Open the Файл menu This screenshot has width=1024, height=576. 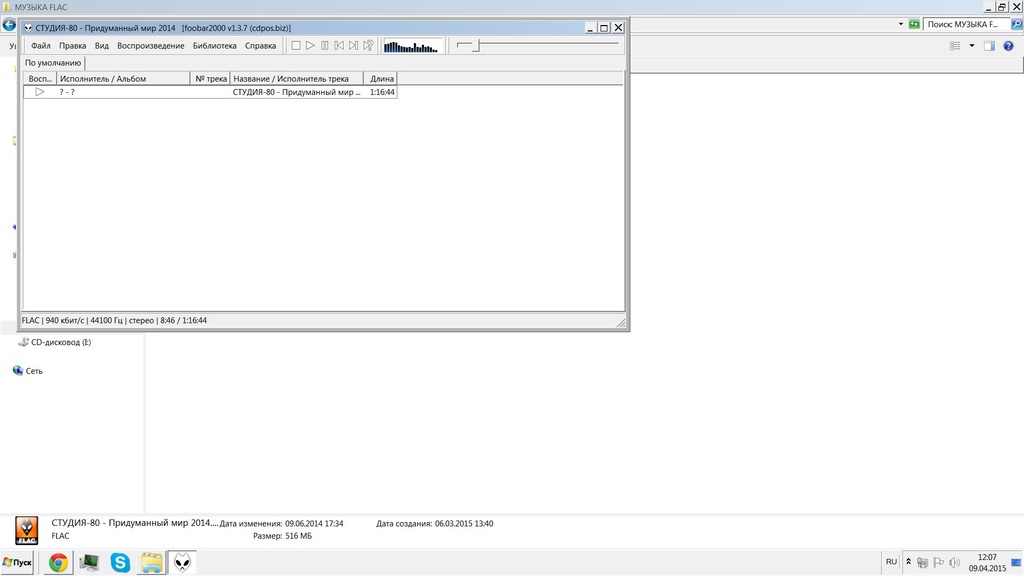(x=40, y=46)
